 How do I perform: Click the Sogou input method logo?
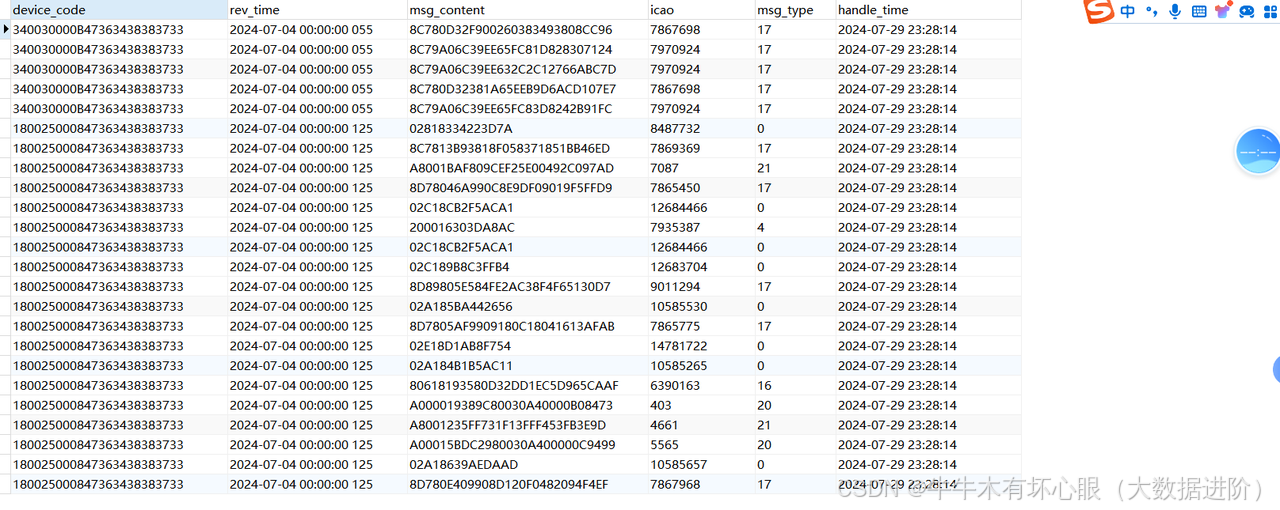pos(1099,12)
